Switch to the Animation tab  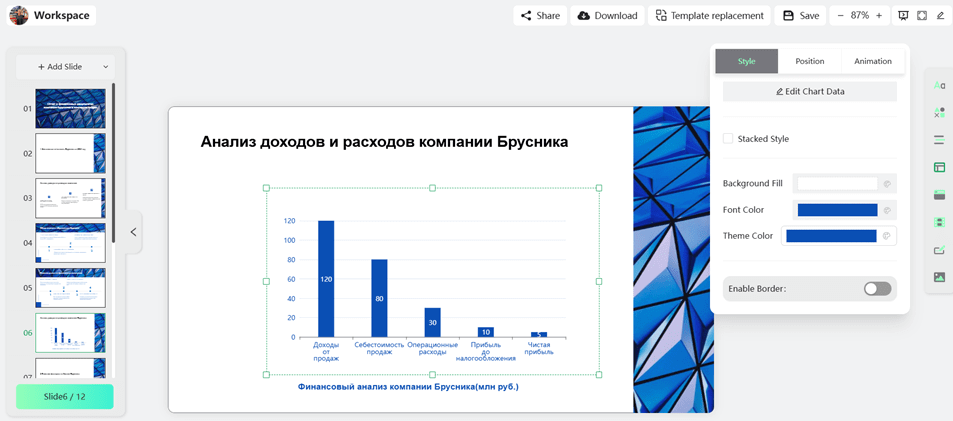point(872,61)
